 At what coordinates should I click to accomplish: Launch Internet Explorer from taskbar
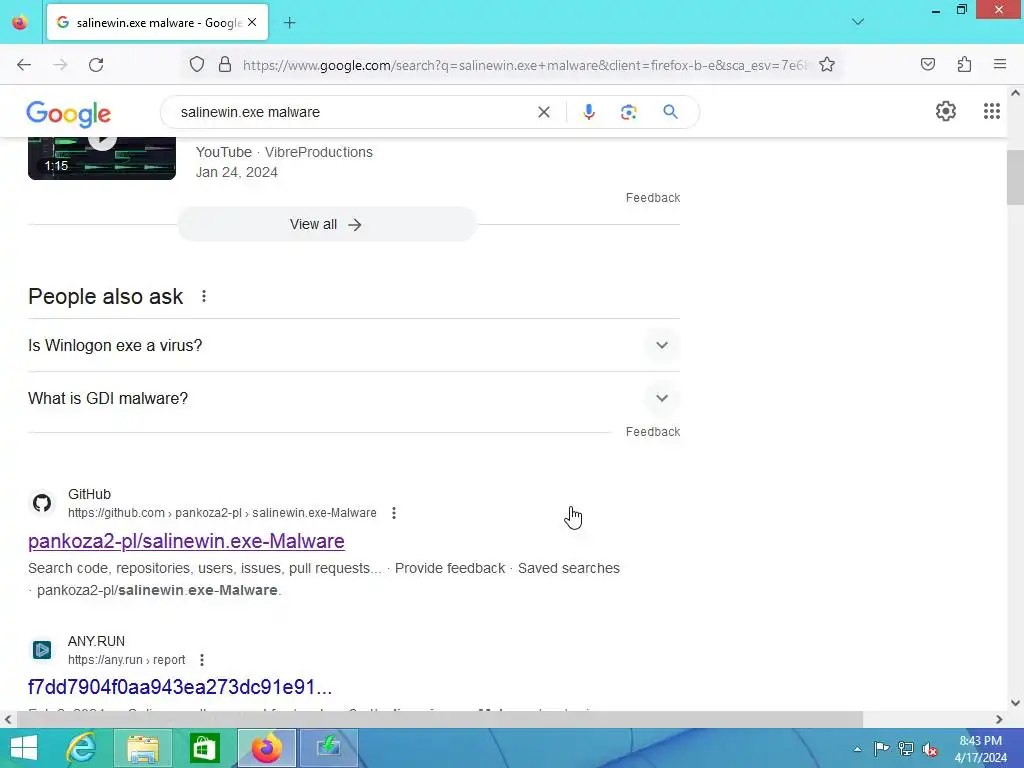[81, 748]
